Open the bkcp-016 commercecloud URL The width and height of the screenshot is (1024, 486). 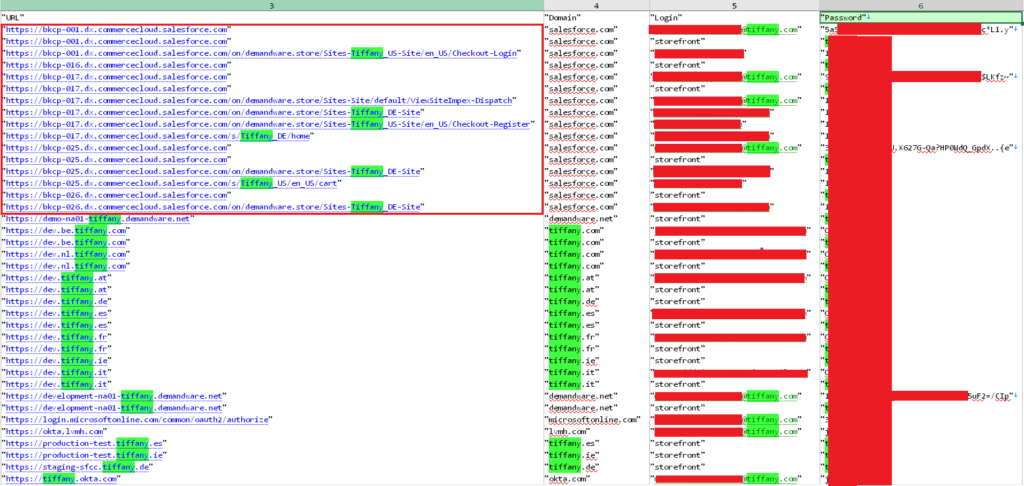pyautogui.click(x=116, y=65)
